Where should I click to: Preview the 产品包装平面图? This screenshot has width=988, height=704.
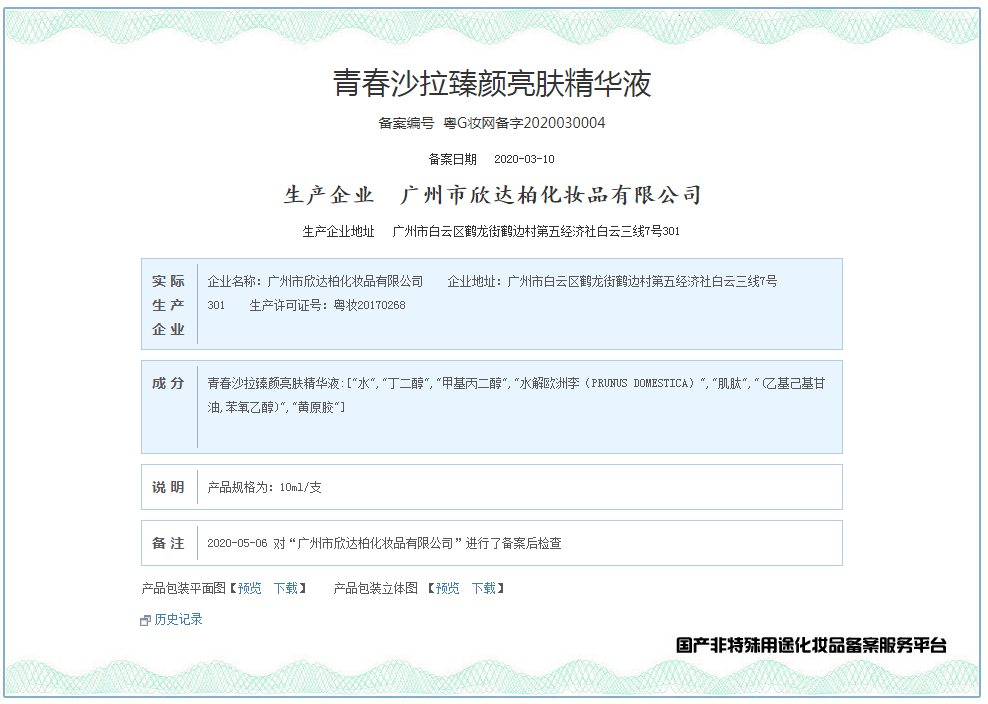tap(249, 588)
